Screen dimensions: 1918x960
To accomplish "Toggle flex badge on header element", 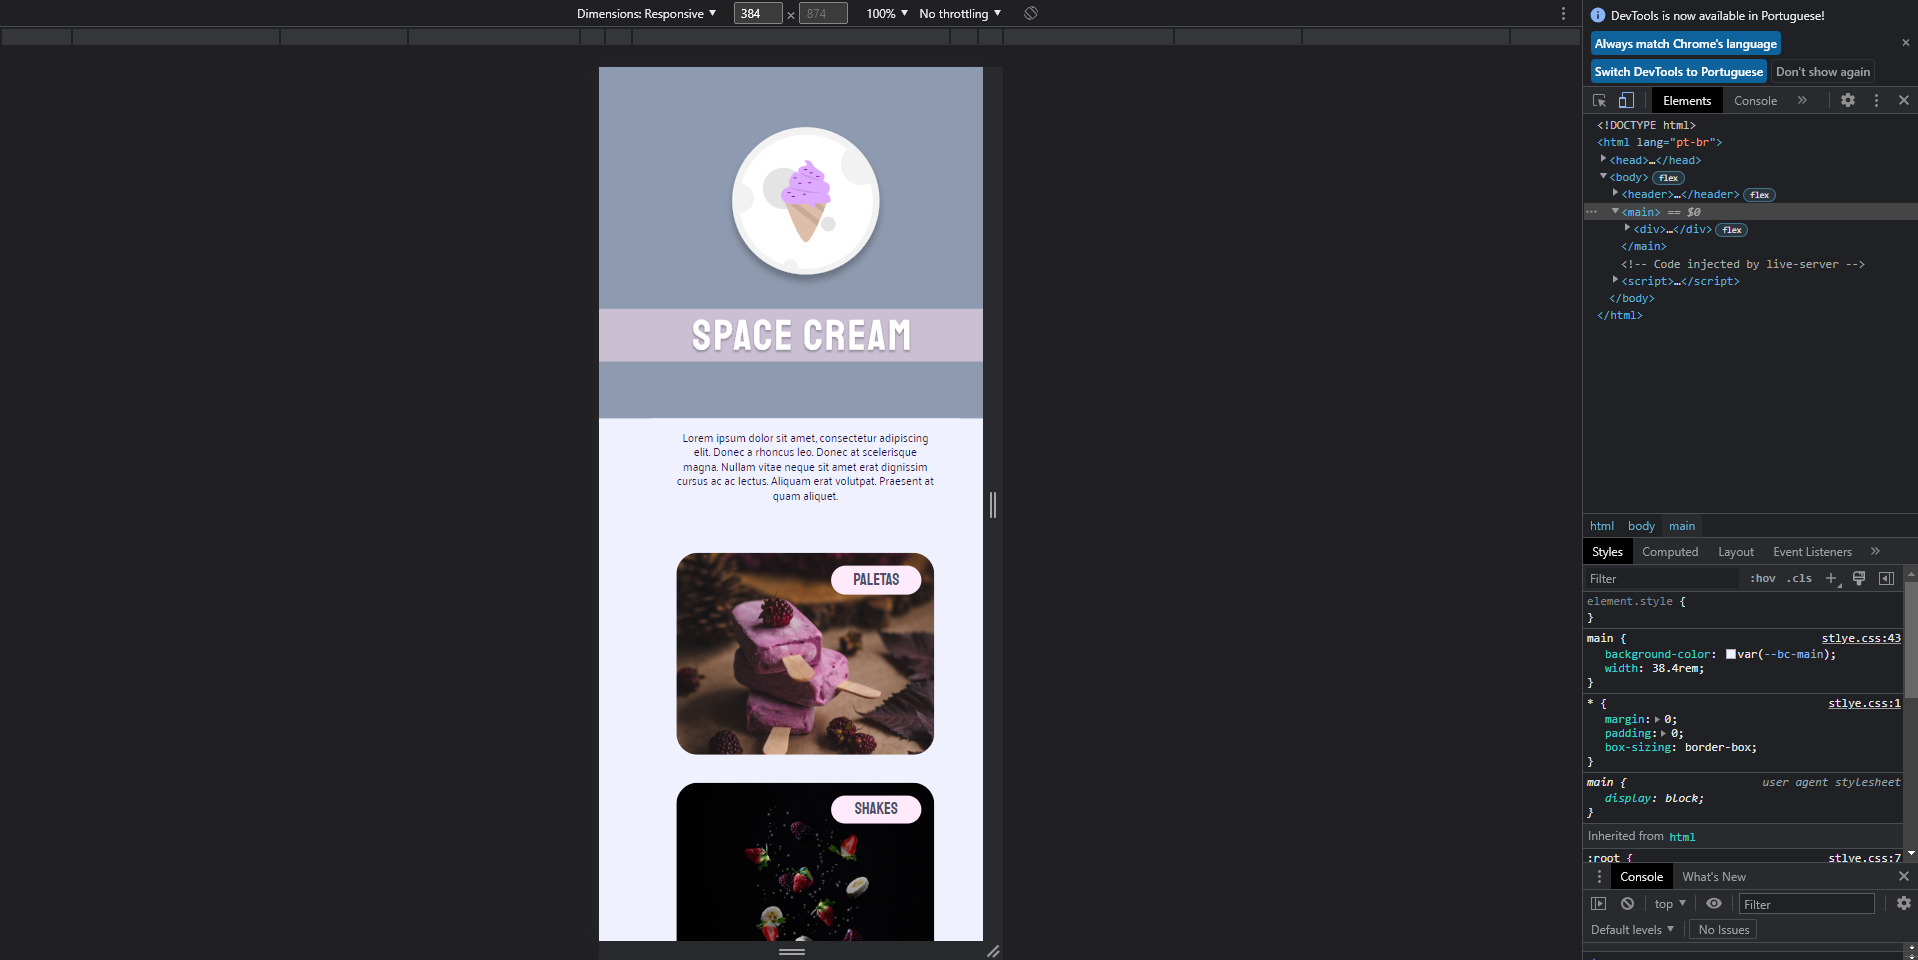I will [x=1760, y=195].
